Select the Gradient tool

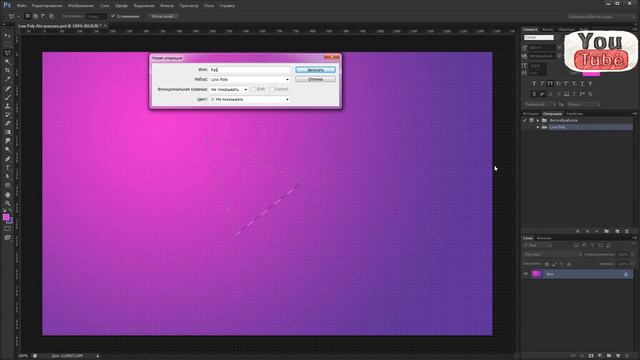click(x=8, y=132)
